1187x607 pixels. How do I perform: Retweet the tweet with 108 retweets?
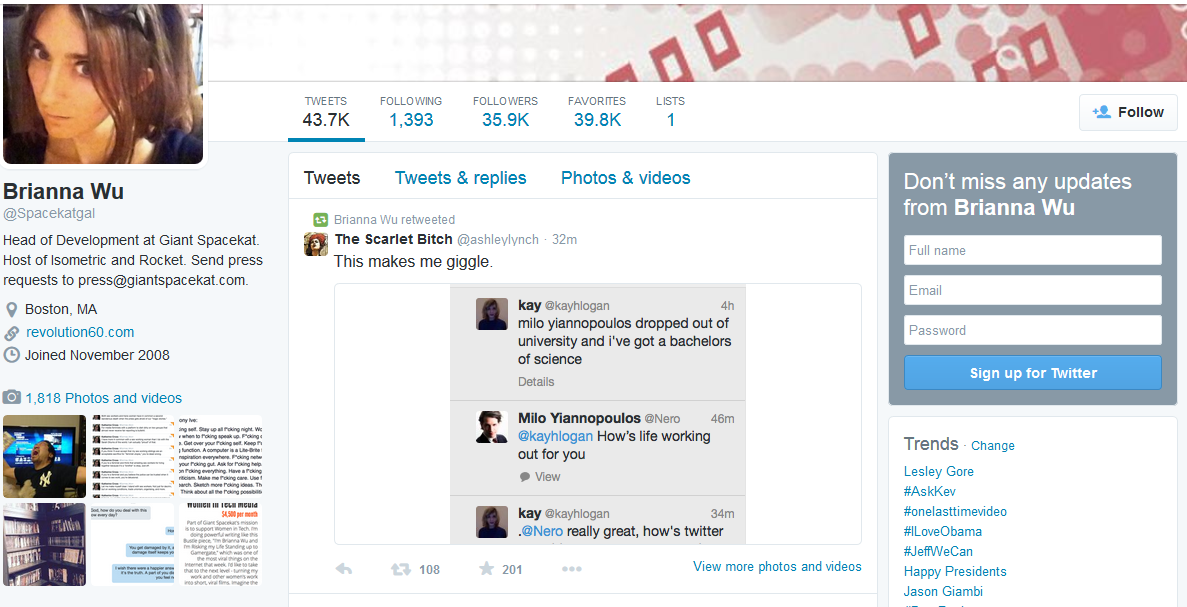coord(400,569)
